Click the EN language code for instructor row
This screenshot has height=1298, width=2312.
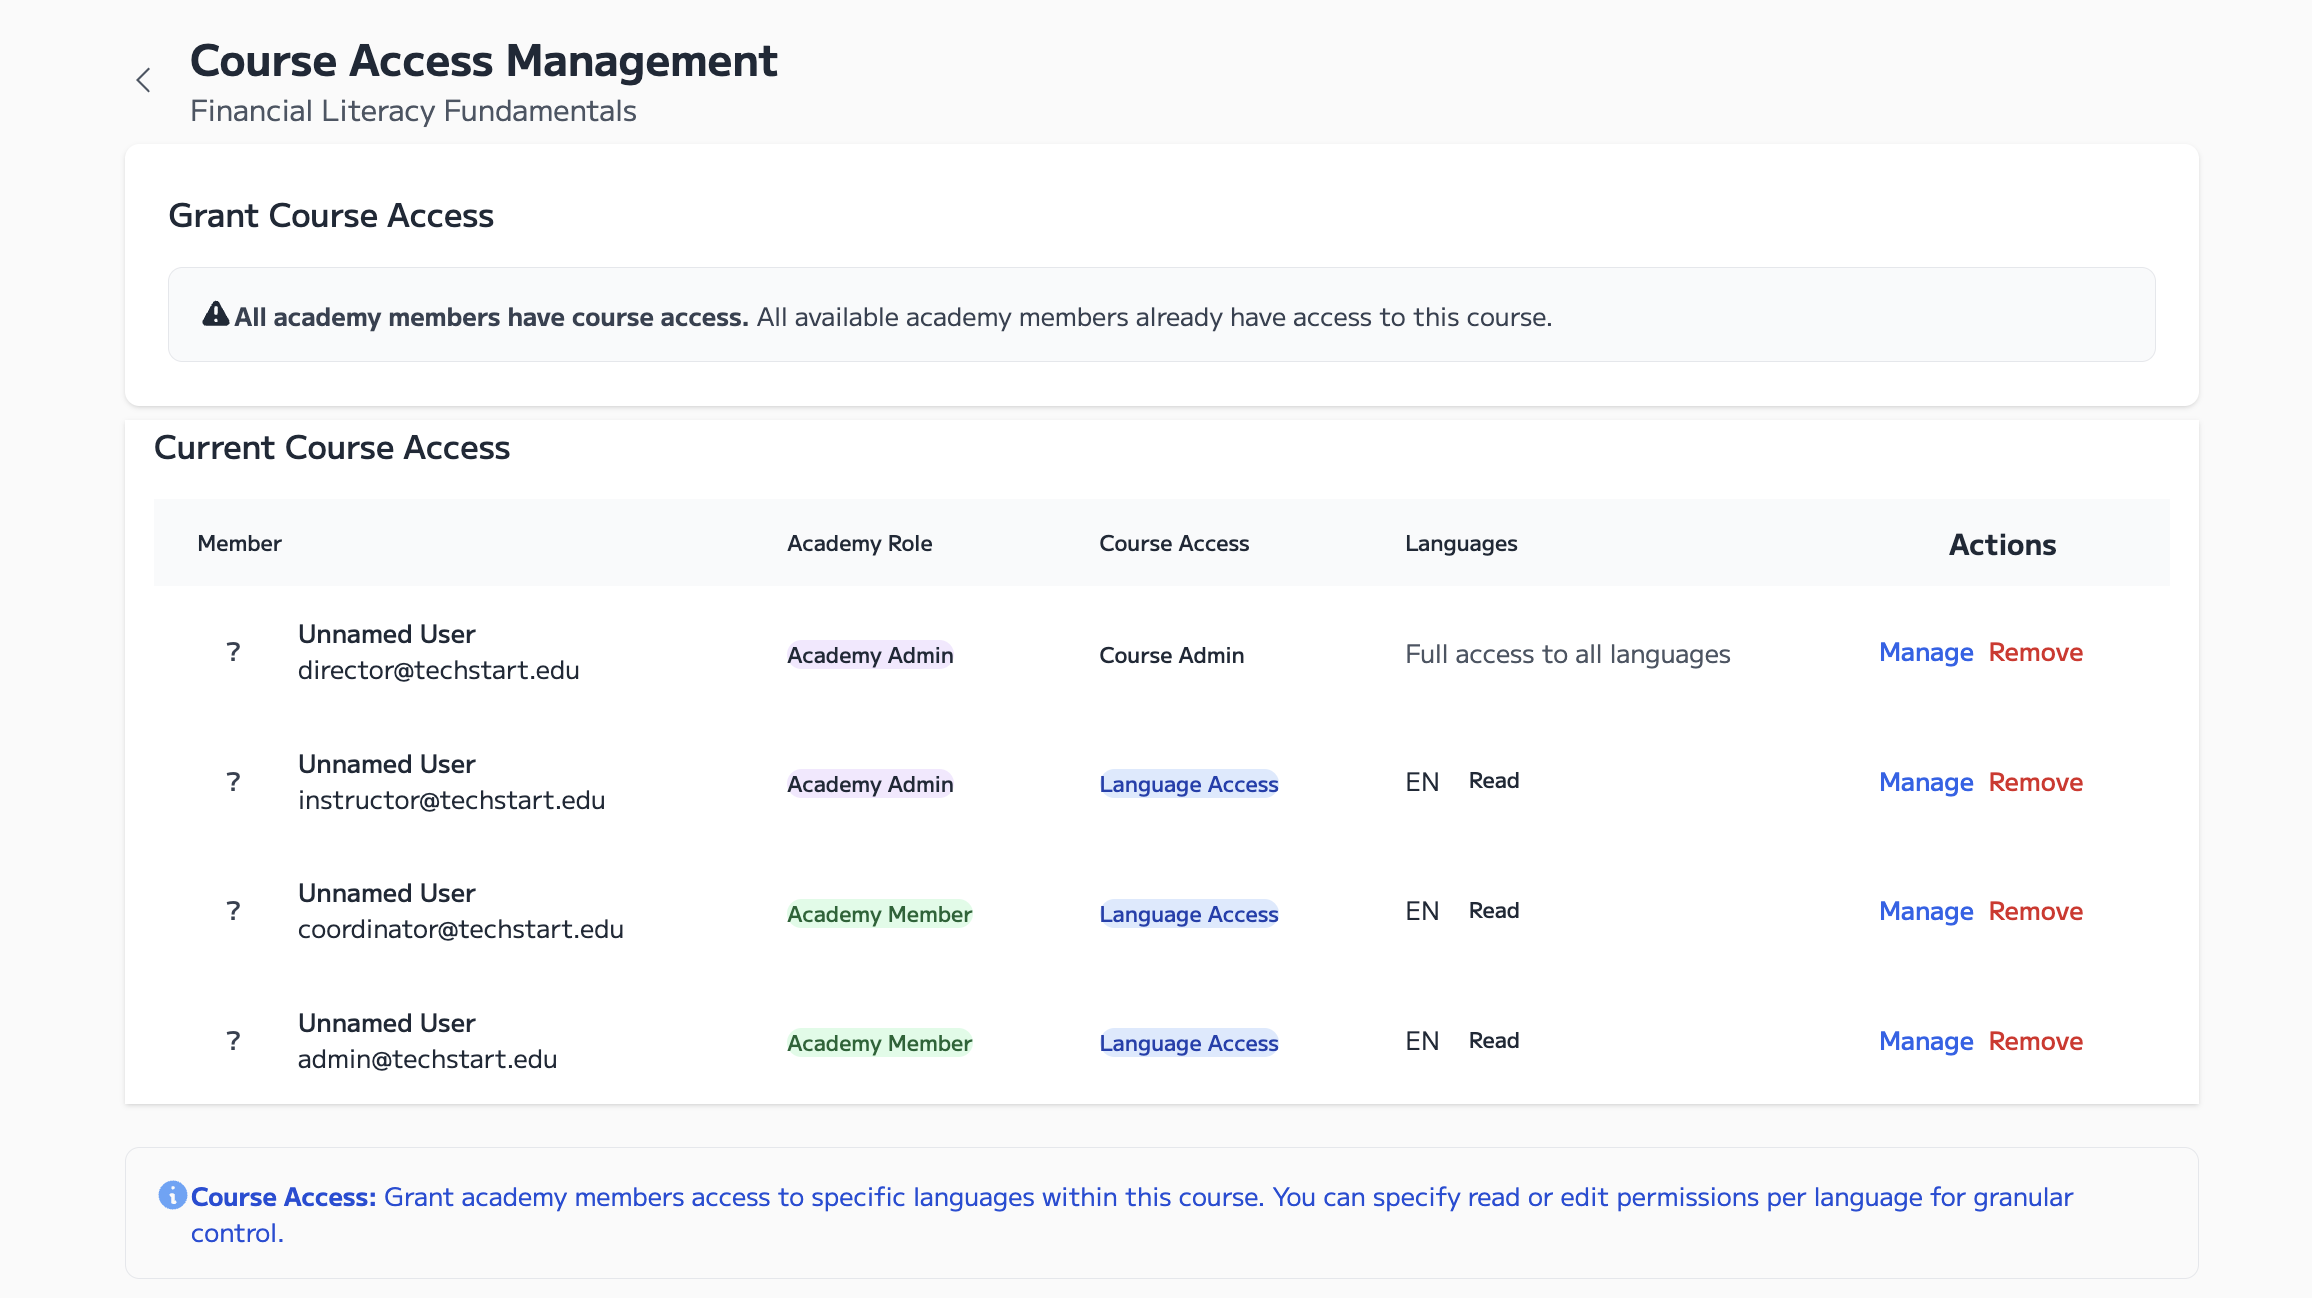(x=1421, y=781)
